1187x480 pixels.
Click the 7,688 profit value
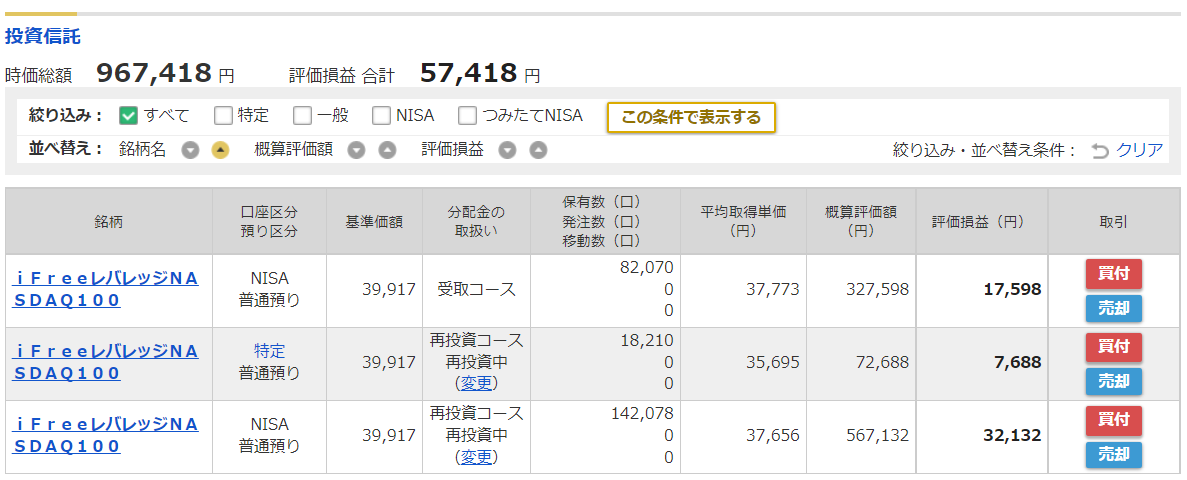1017,362
